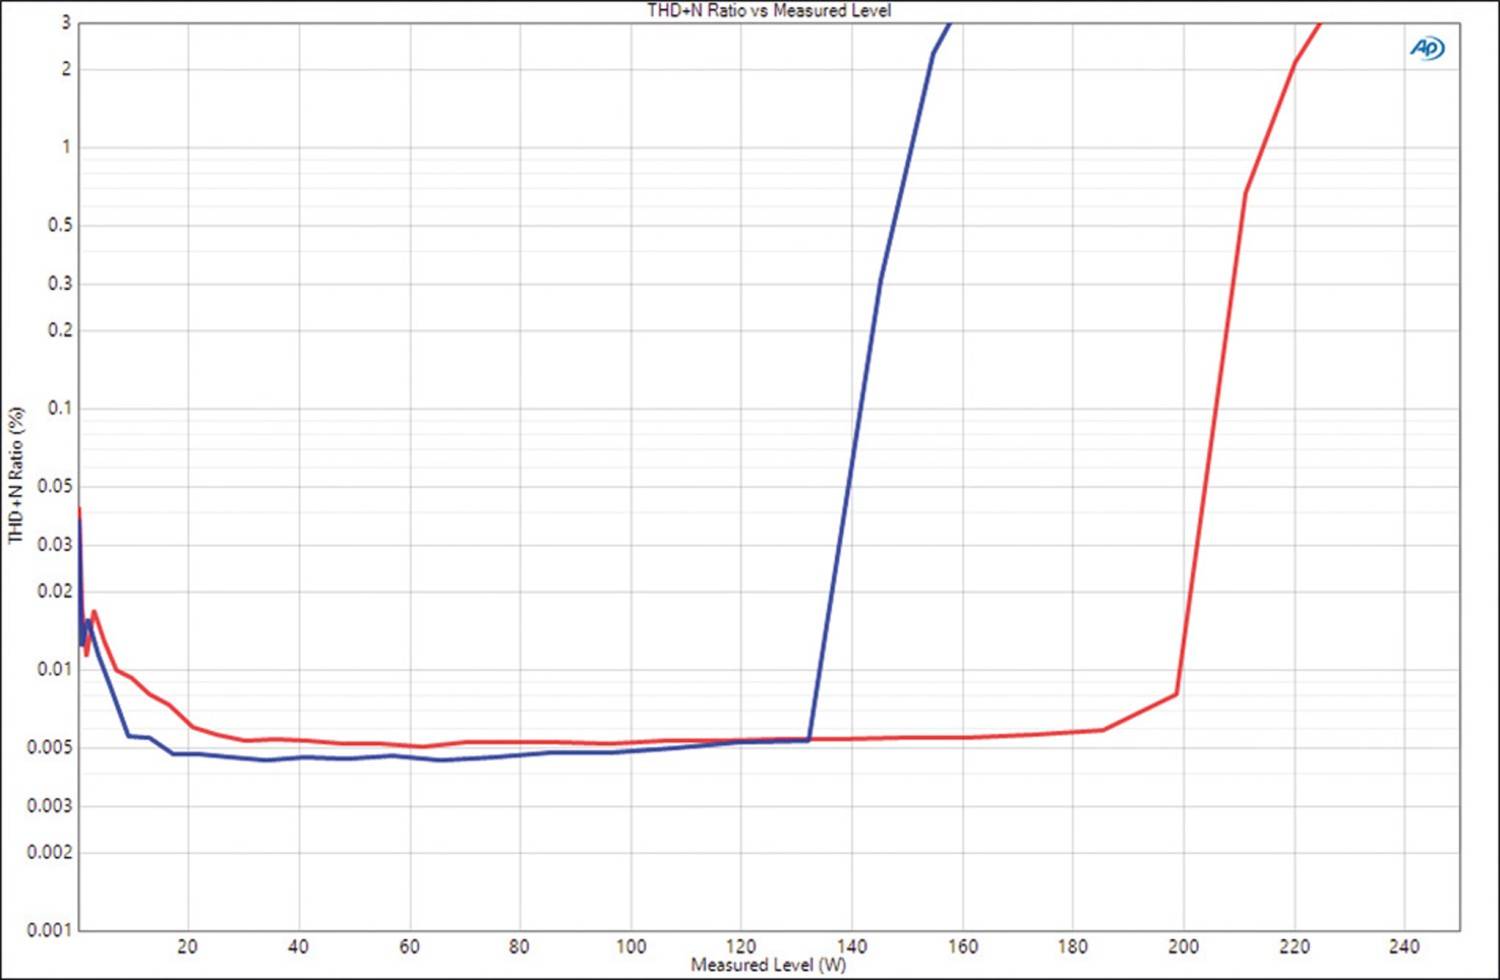Click the x-axis tick label 20
Image resolution: width=1500 pixels, height=980 pixels.
tap(188, 946)
